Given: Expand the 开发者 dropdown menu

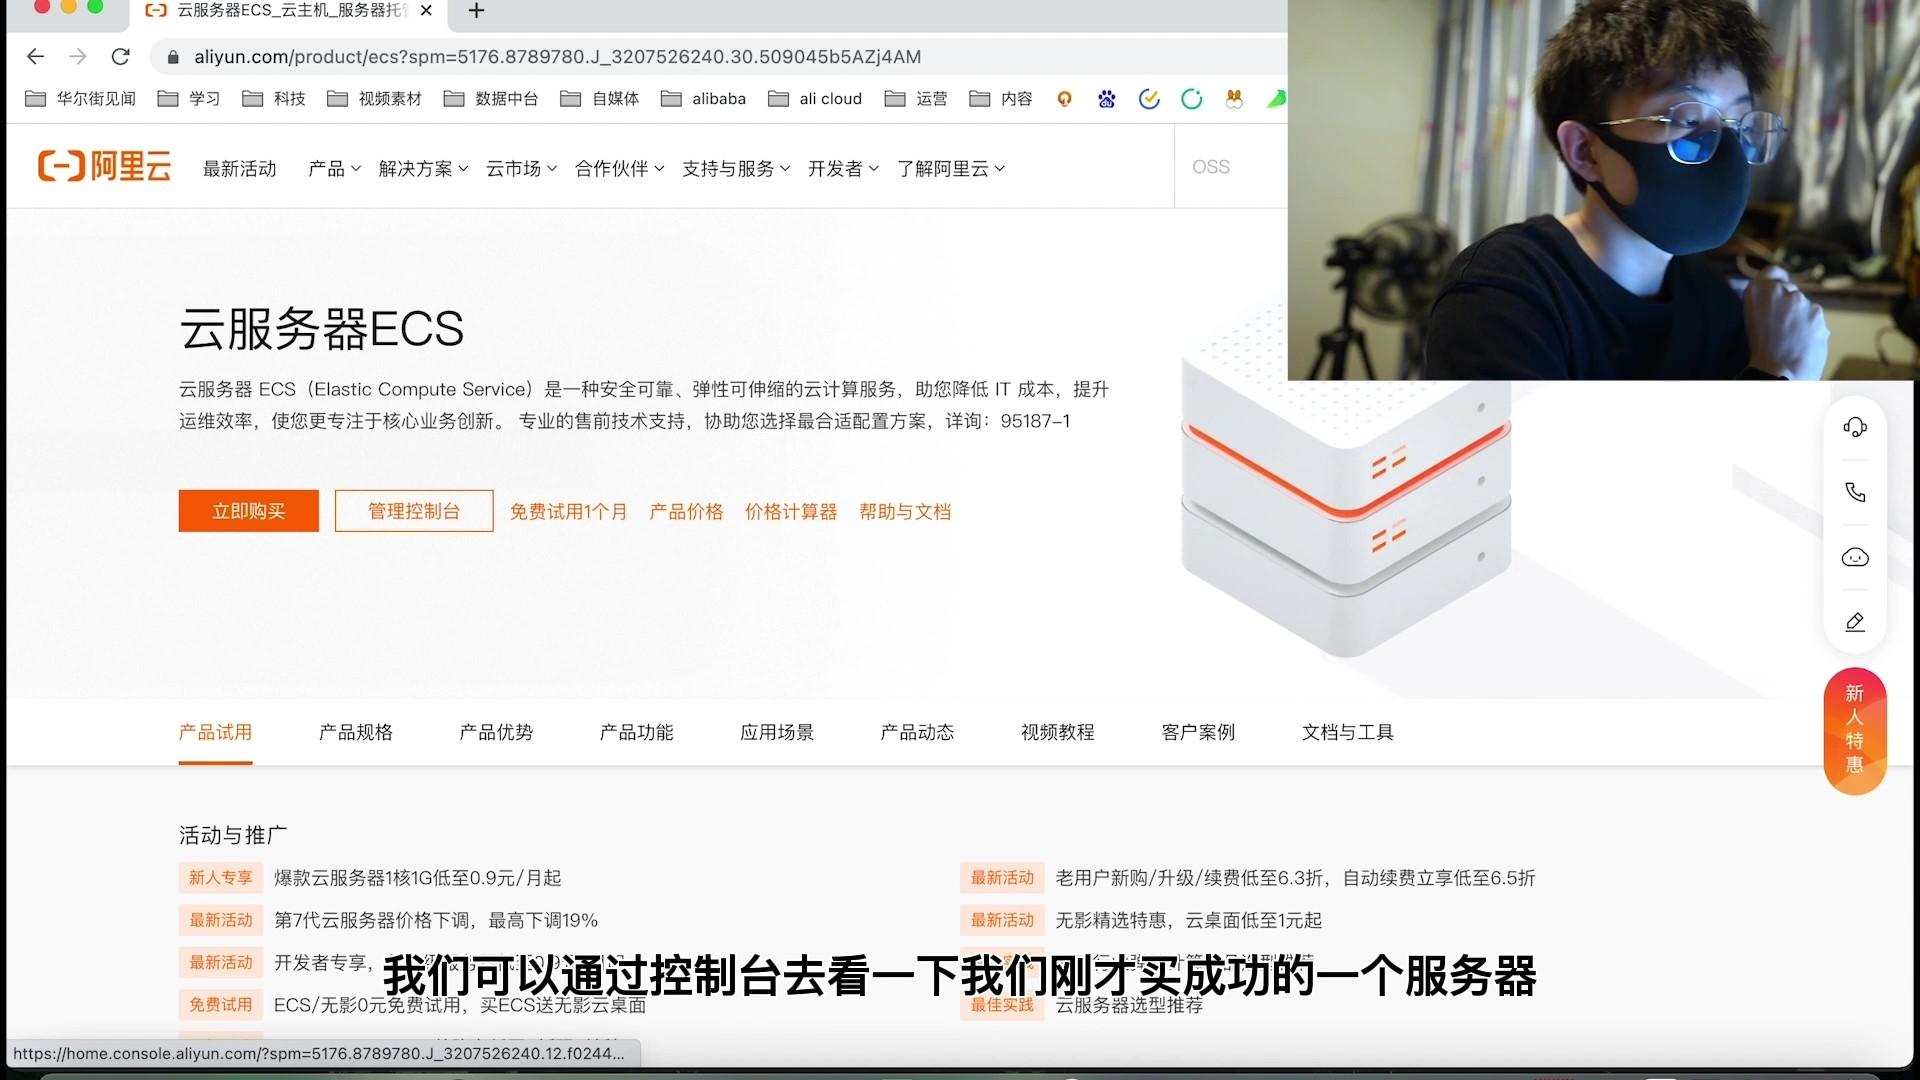Looking at the screenshot, I should [x=843, y=169].
